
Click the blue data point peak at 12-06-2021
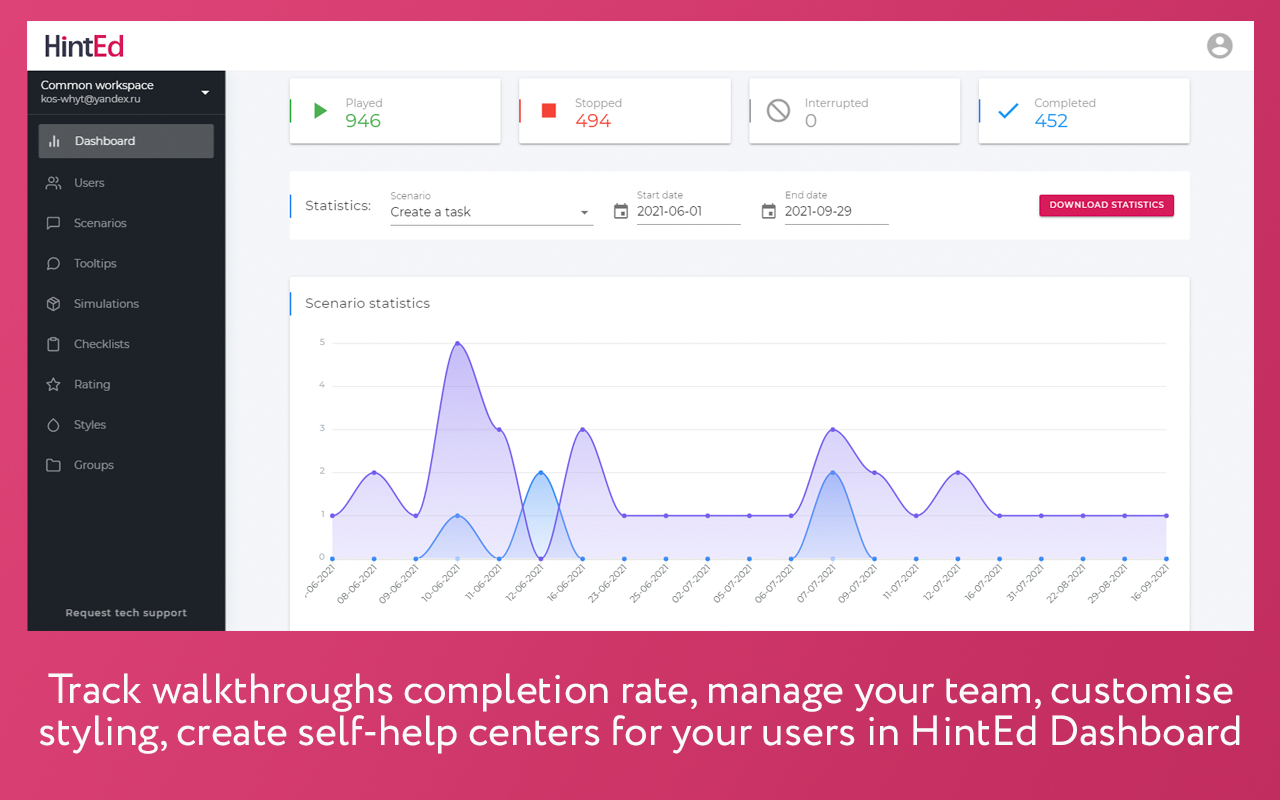coord(541,472)
